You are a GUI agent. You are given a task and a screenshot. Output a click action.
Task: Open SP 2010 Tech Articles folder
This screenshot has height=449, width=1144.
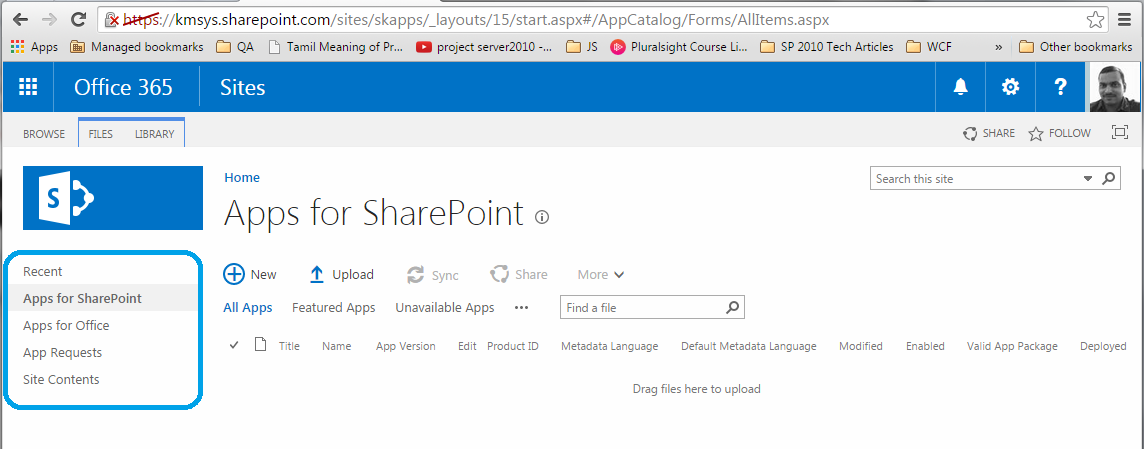tap(827, 47)
